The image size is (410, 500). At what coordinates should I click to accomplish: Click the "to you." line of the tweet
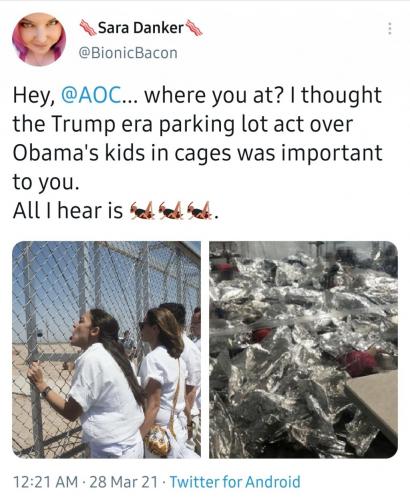tap(46, 182)
